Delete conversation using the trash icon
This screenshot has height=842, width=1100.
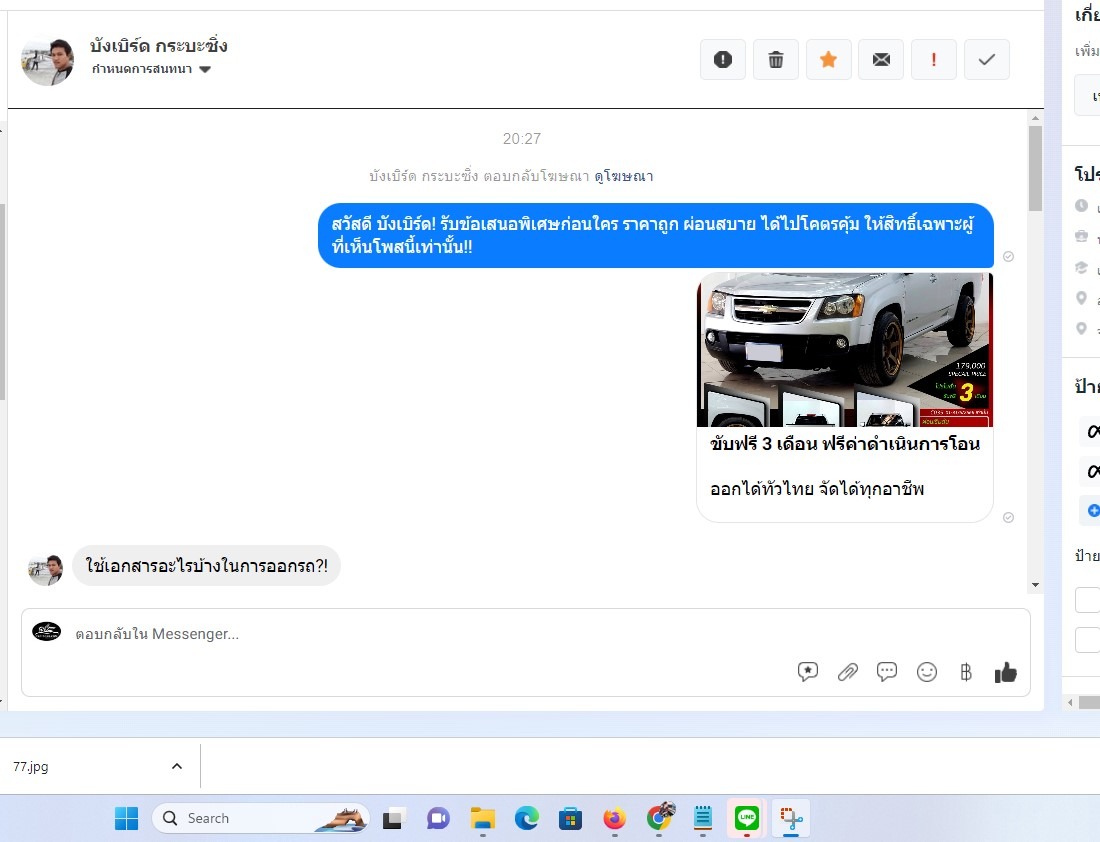(776, 60)
